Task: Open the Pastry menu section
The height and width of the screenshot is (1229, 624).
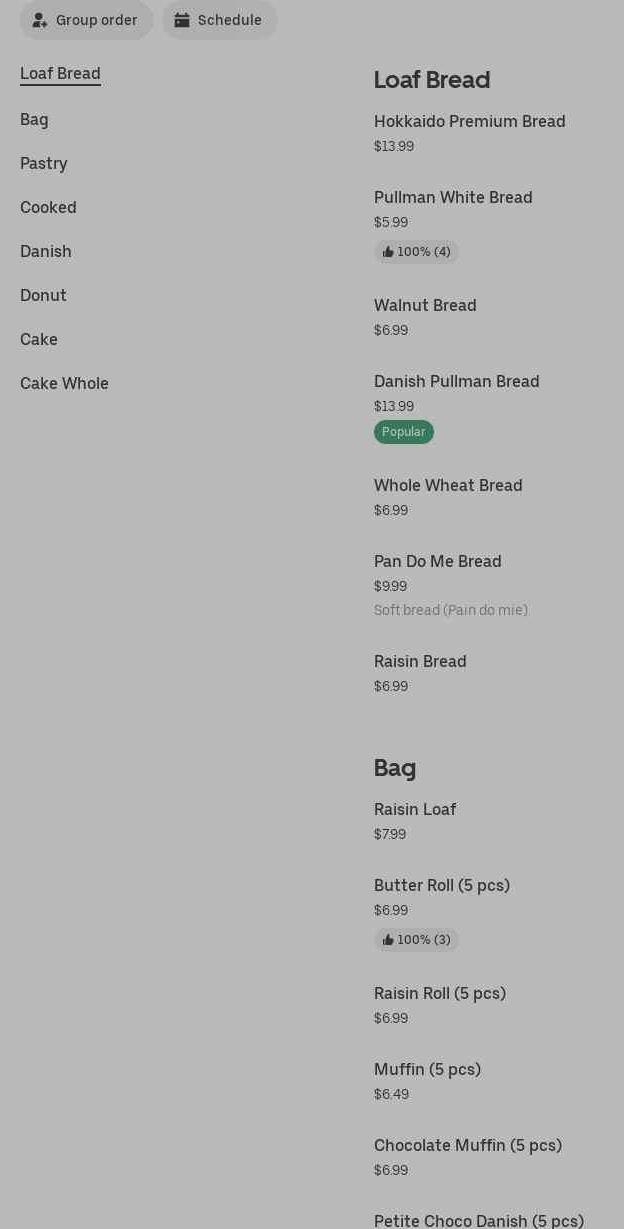Action: pos(44,164)
